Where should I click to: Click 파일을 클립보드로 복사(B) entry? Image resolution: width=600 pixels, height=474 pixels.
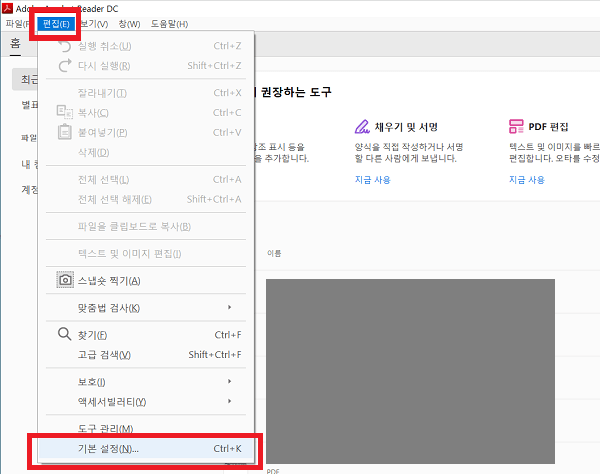[x=146, y=226]
